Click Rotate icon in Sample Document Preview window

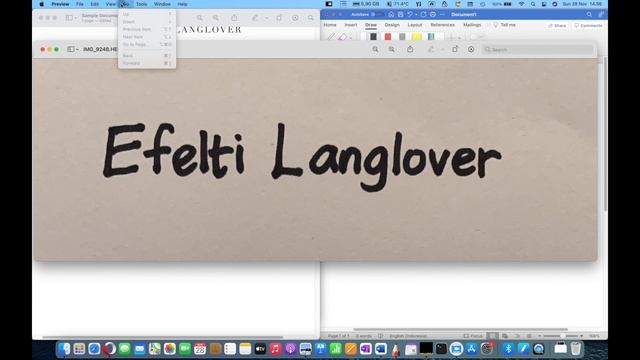coord(279,18)
